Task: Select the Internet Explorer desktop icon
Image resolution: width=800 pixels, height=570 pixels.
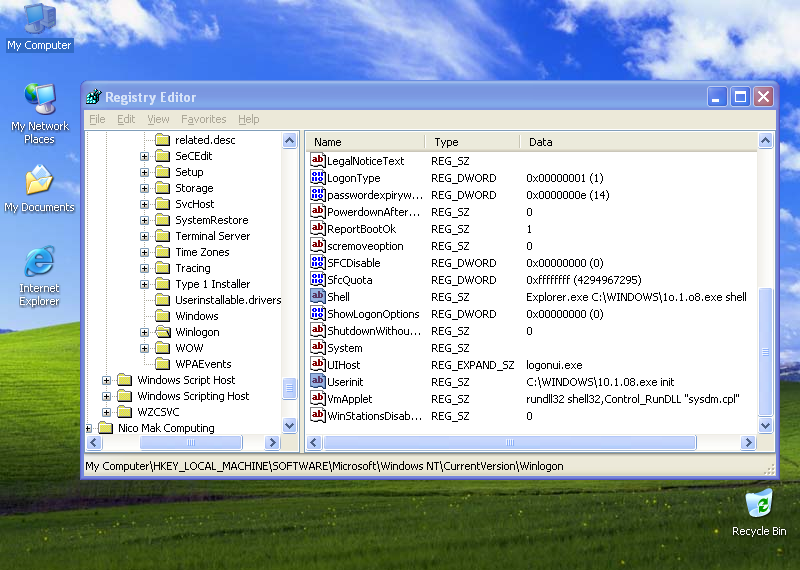Action: (x=39, y=276)
